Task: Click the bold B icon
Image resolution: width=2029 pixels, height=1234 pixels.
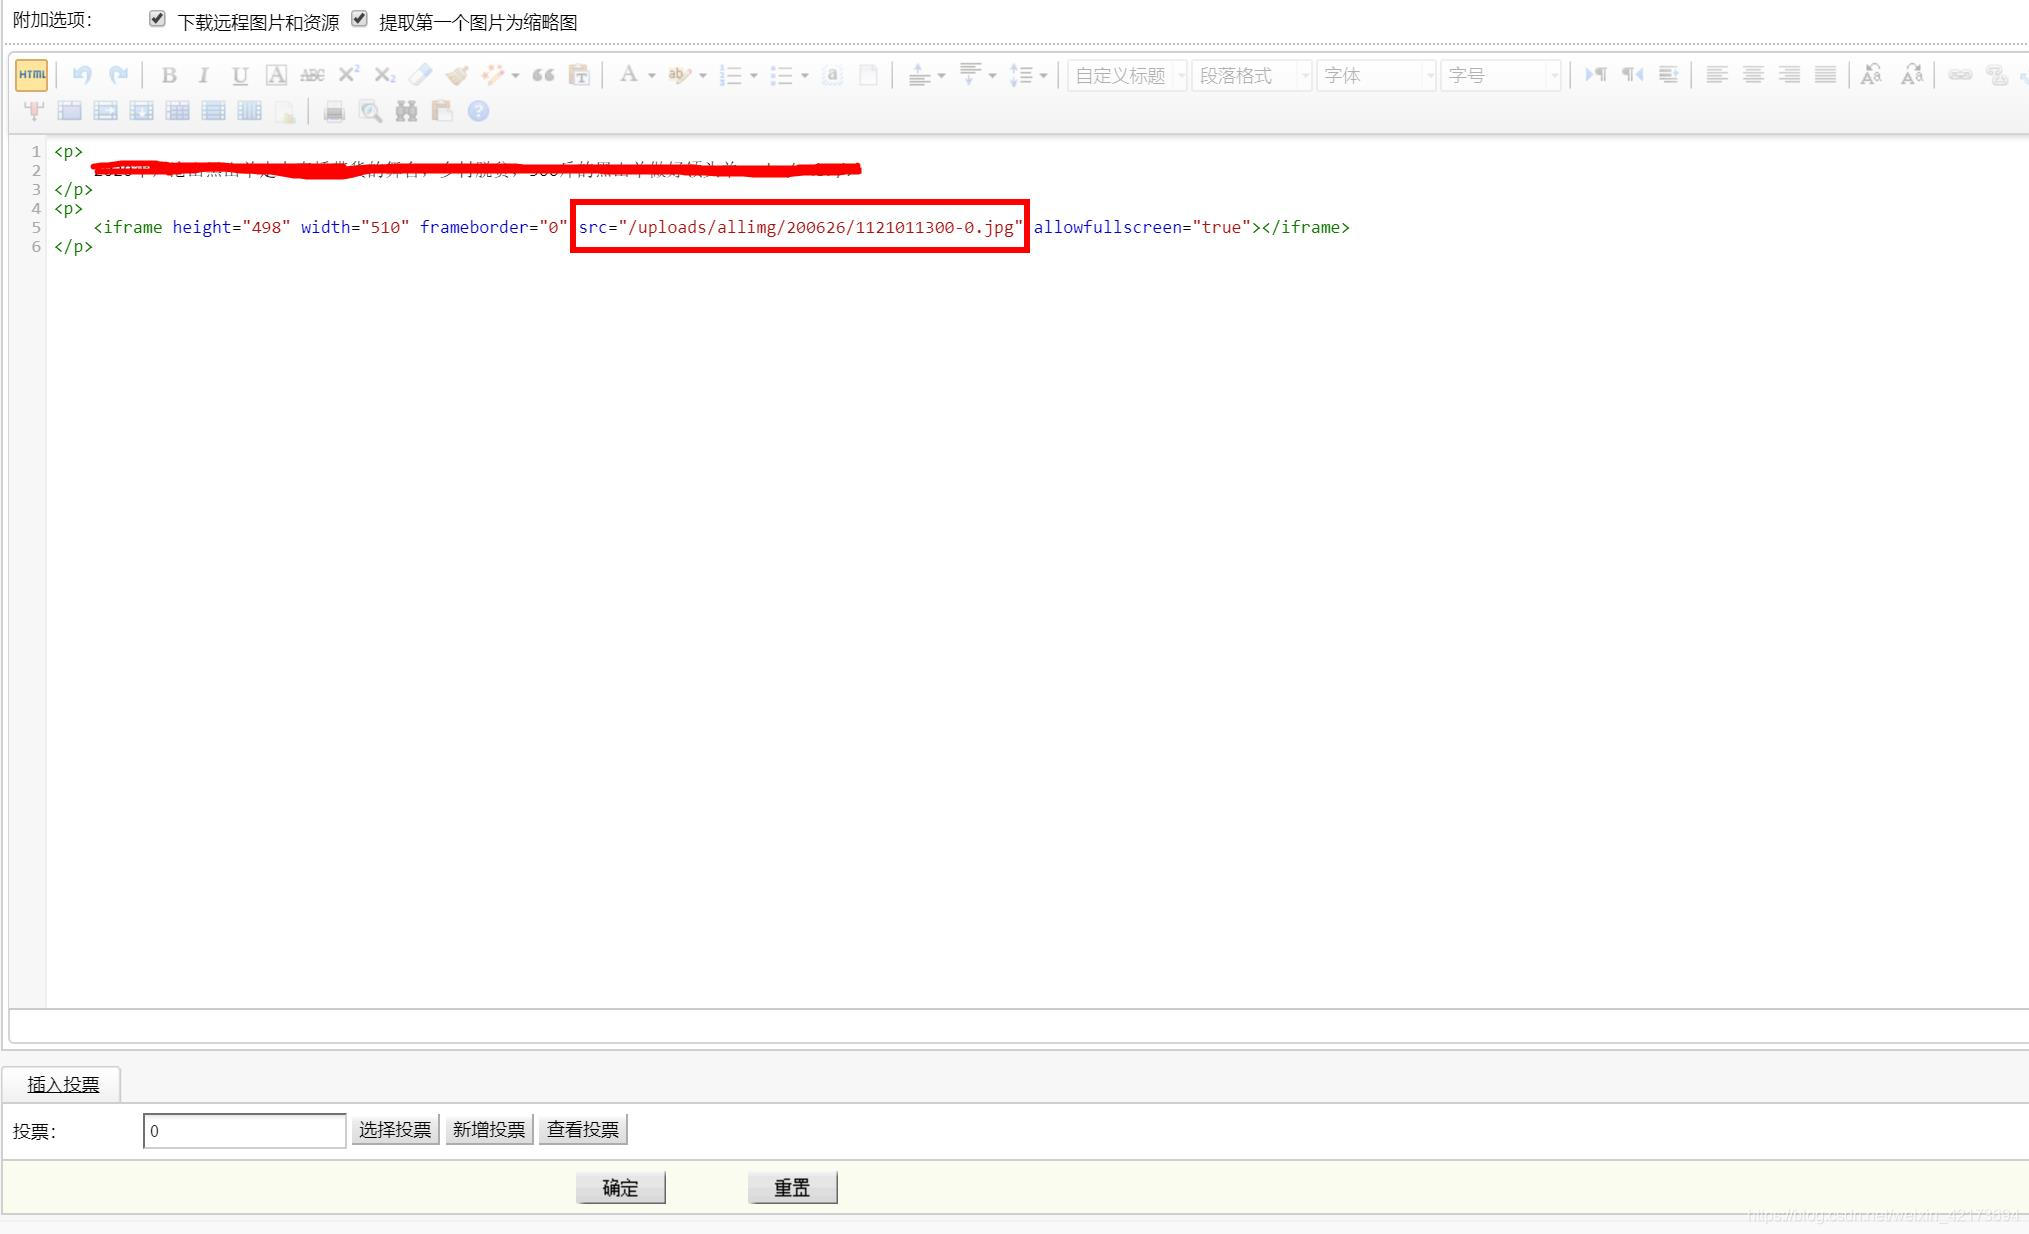Action: pyautogui.click(x=169, y=75)
